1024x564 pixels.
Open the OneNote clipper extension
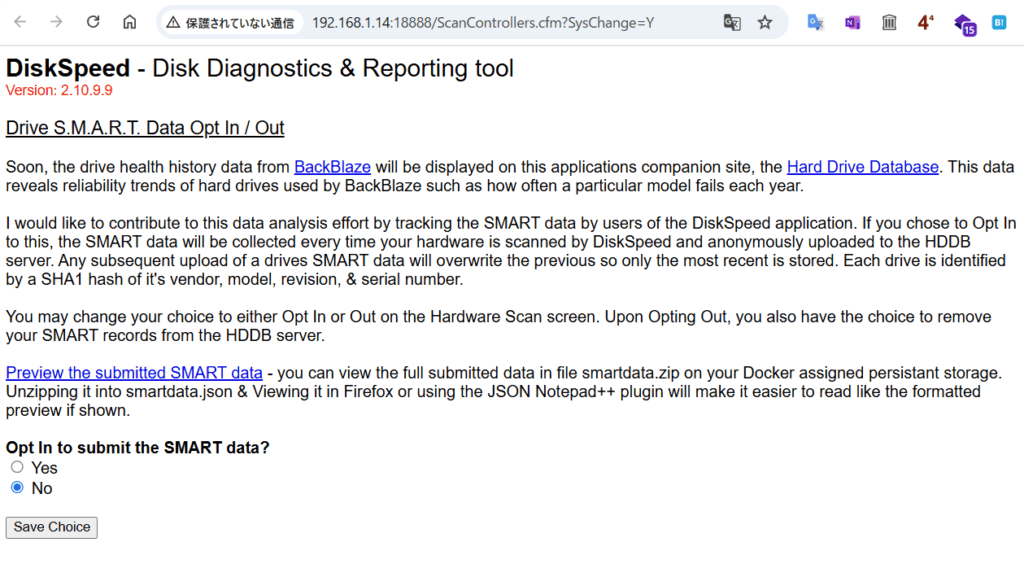pos(852,23)
